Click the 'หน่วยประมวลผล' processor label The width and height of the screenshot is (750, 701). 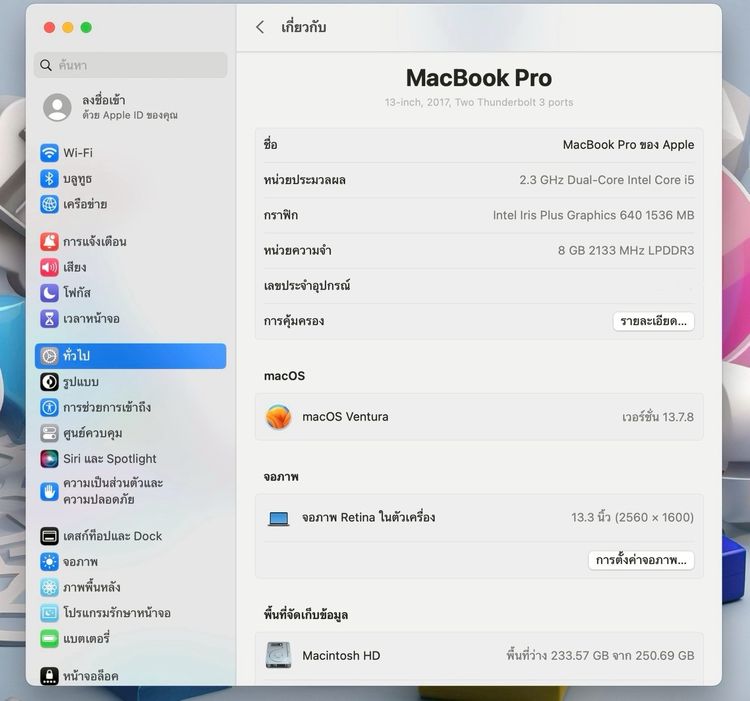pyautogui.click(x=304, y=180)
